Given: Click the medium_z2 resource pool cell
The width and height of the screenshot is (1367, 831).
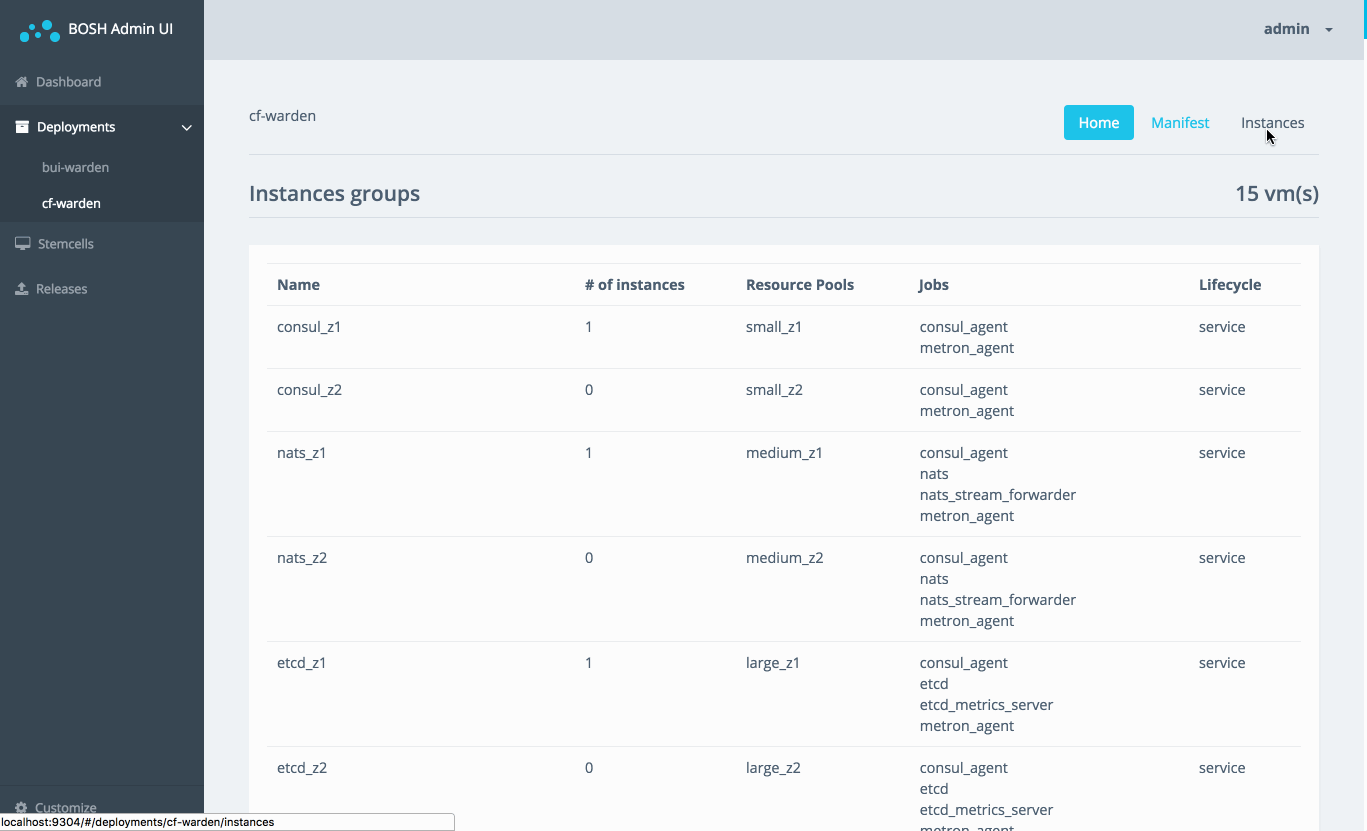Looking at the screenshot, I should tap(785, 558).
